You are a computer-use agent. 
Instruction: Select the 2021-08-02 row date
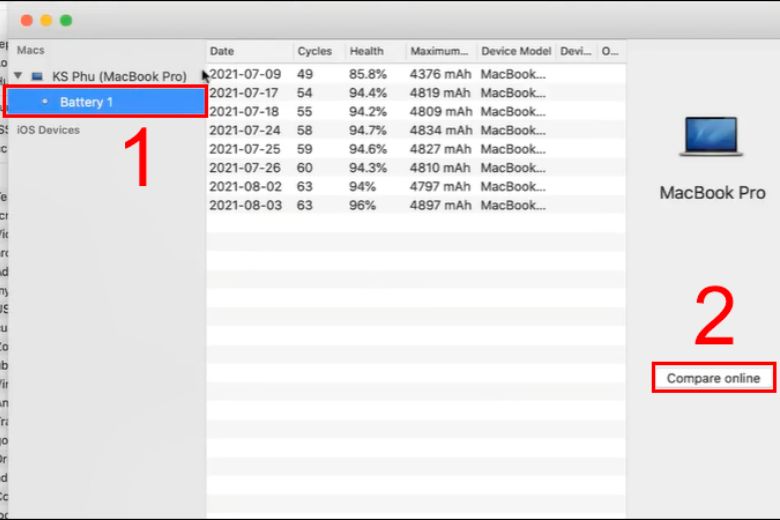(245, 187)
